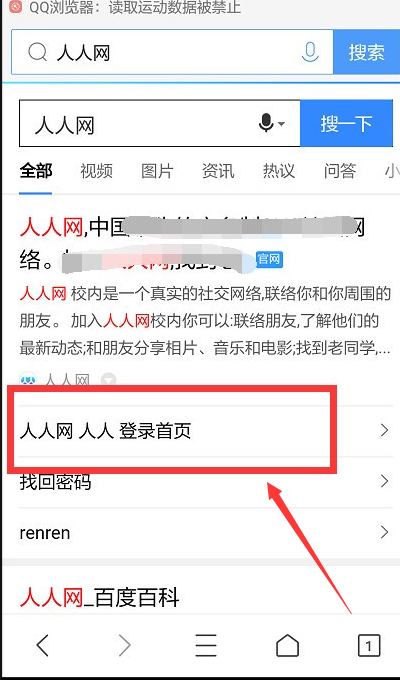This screenshot has width=400, height=680.
Task: Tap microphone in QQ search bar
Action: (310, 52)
